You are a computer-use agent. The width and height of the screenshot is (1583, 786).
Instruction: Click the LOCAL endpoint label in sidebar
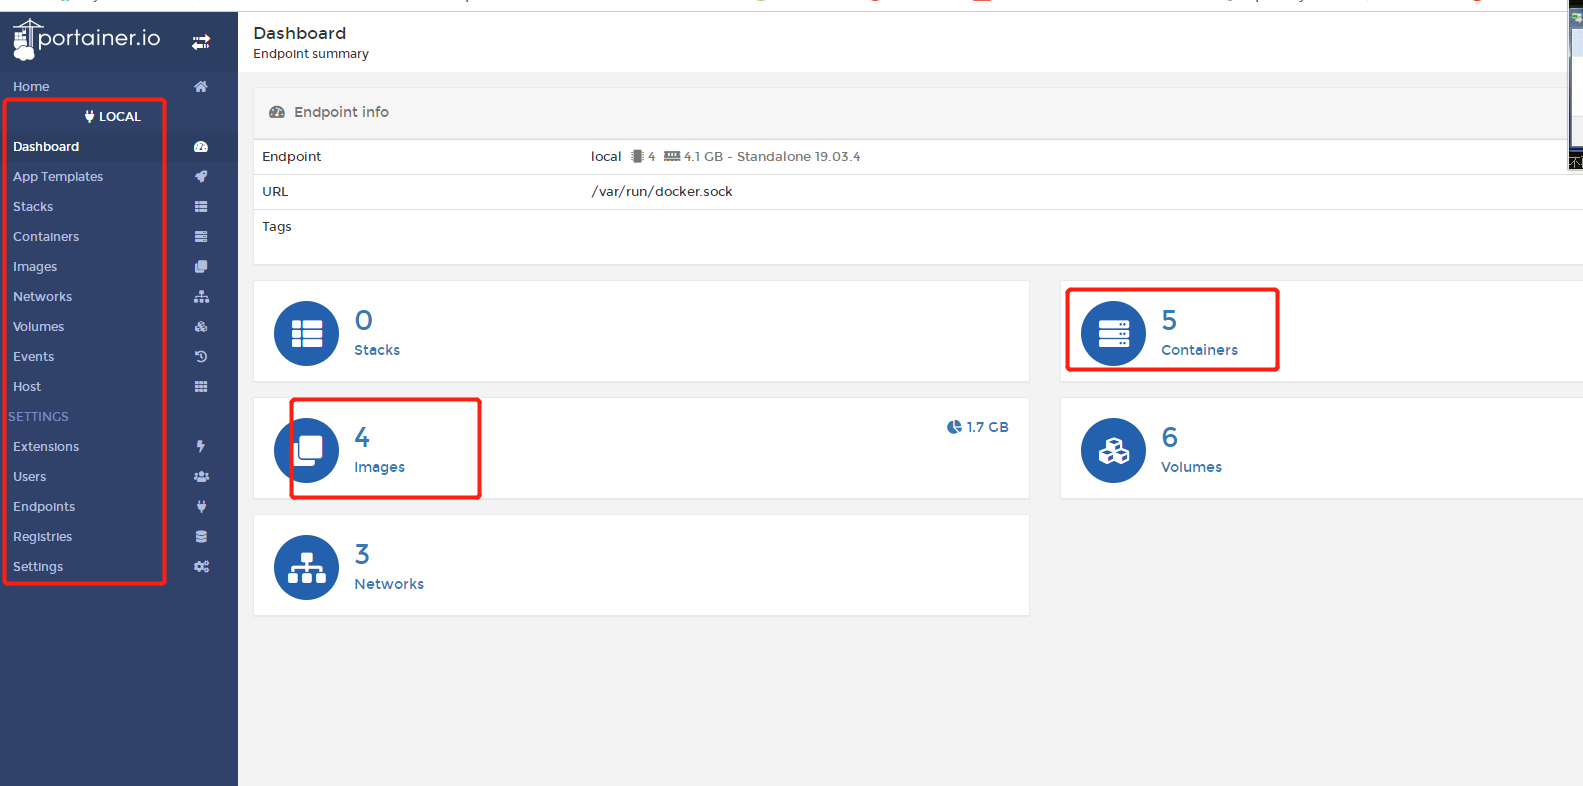point(120,117)
